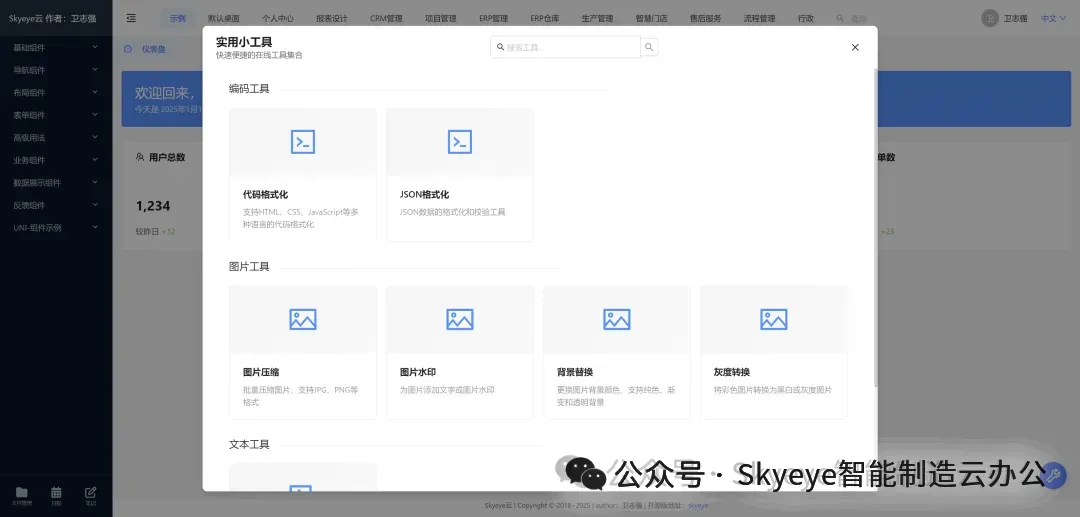This screenshot has height=517, width=1080.
Task: Click the 1,234 user total value
Action: pos(153,206)
